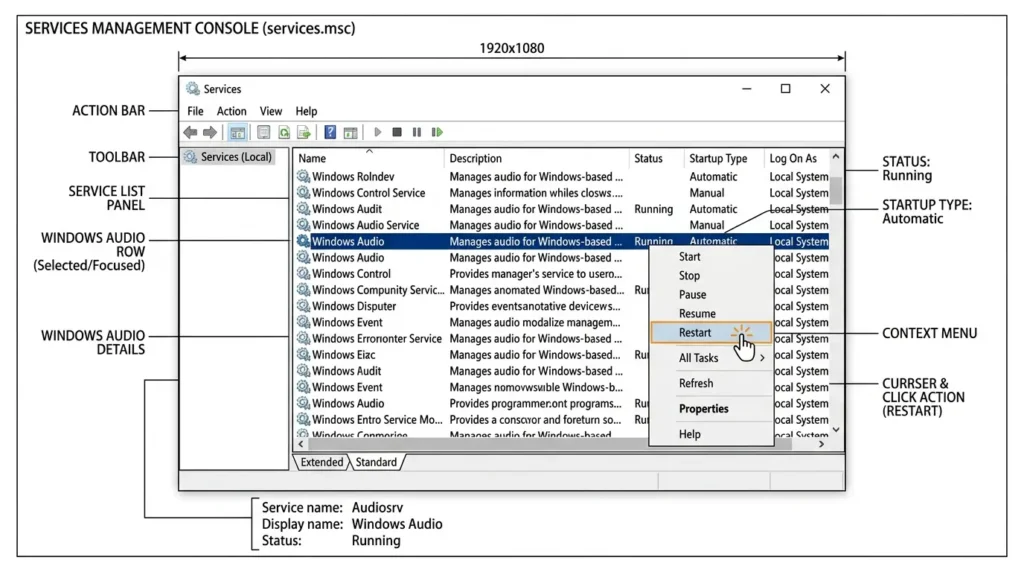The width and height of the screenshot is (1024, 572).
Task: Select the Windows Errononter Service row
Action: coord(562,338)
